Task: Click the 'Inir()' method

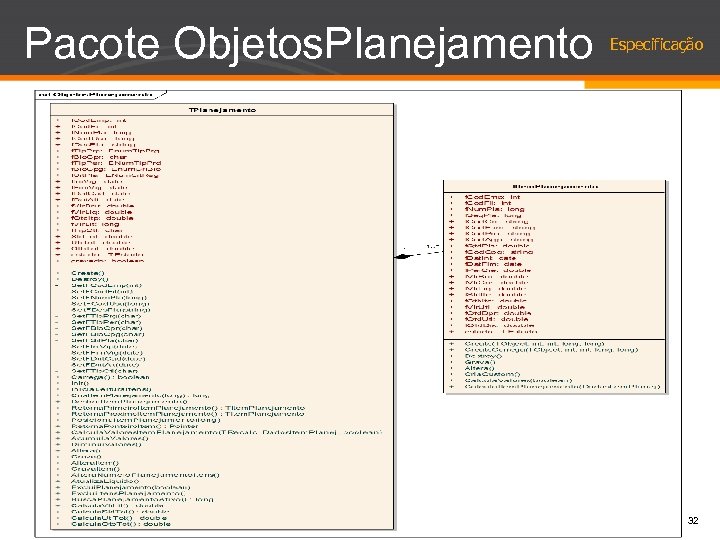Action: (x=80, y=383)
